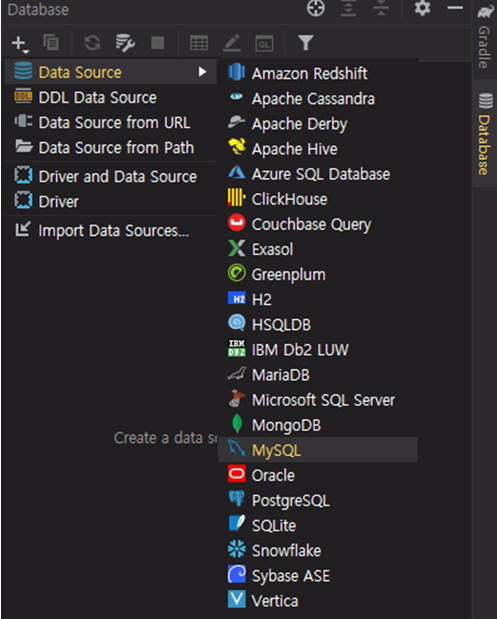Hide the Database panel with minus icon
Screen dimensions: 497x619
coord(455,8)
